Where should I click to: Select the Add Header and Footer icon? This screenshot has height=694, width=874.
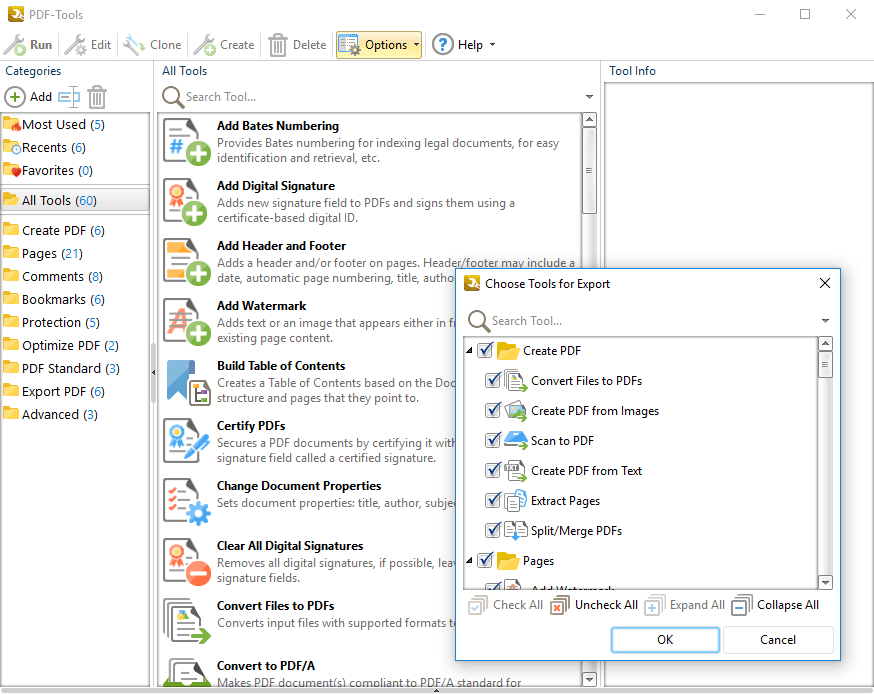click(x=187, y=261)
